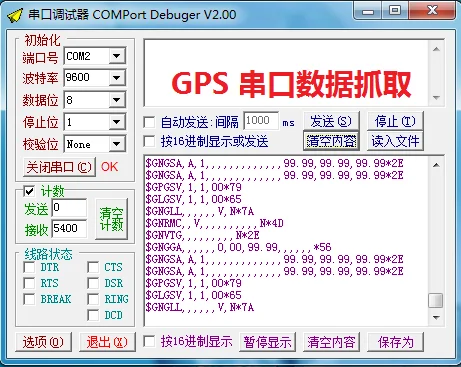This screenshot has height=367, width=461.
Task: Open the 校验位 None dropdown
Action: 117,144
